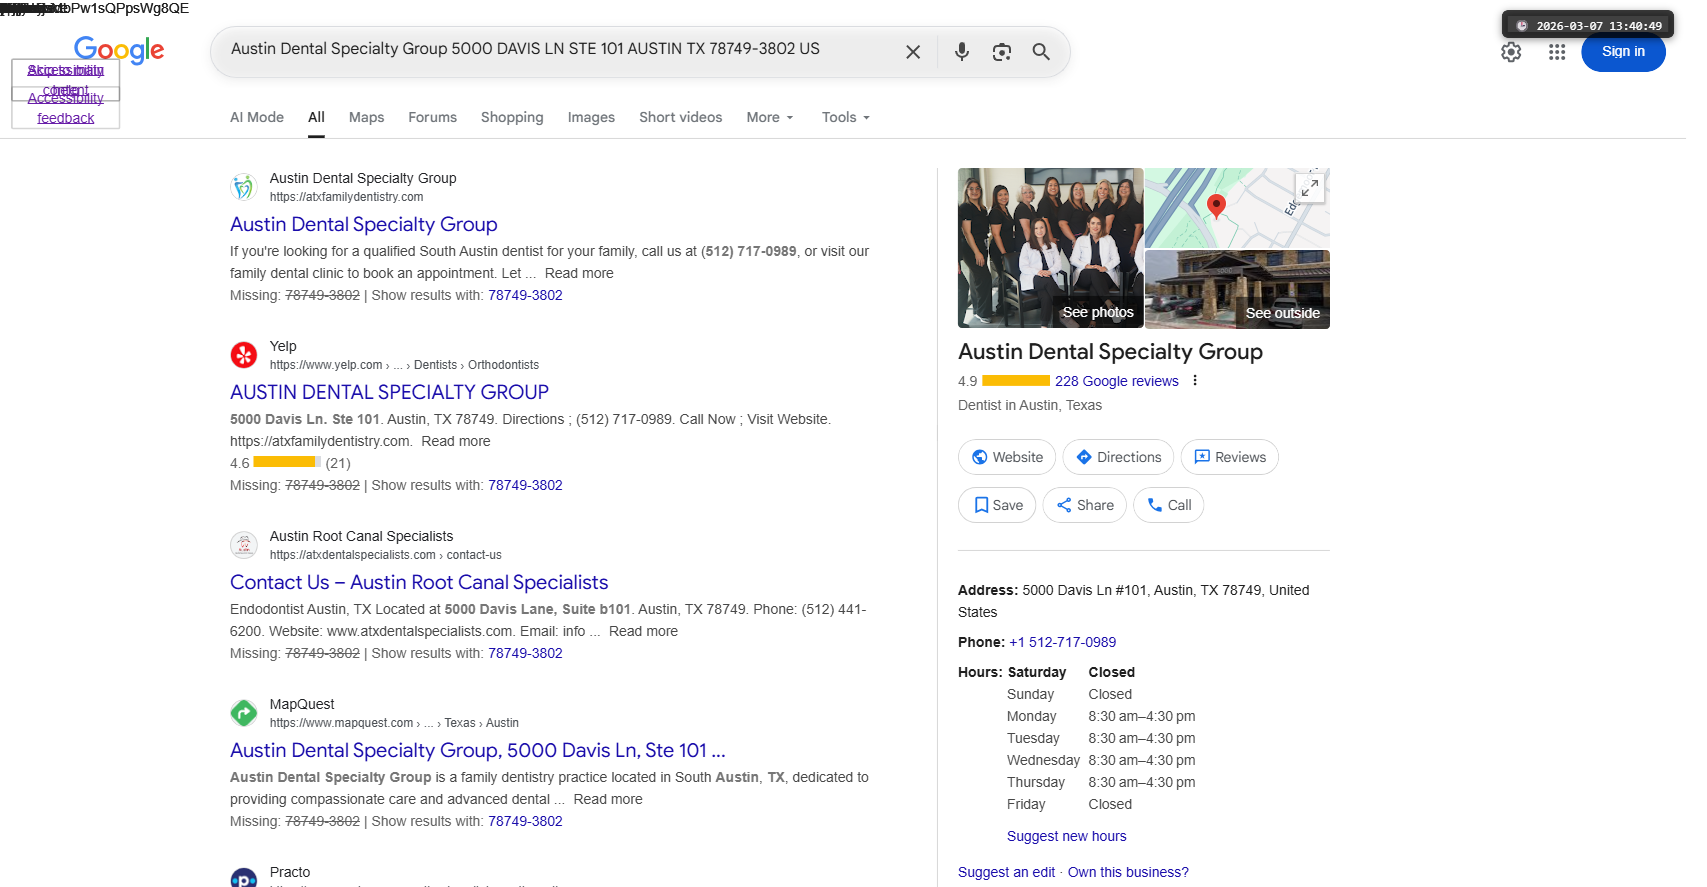Switch to the Maps tab
Viewport: 1707px width, 887px height.
366,117
